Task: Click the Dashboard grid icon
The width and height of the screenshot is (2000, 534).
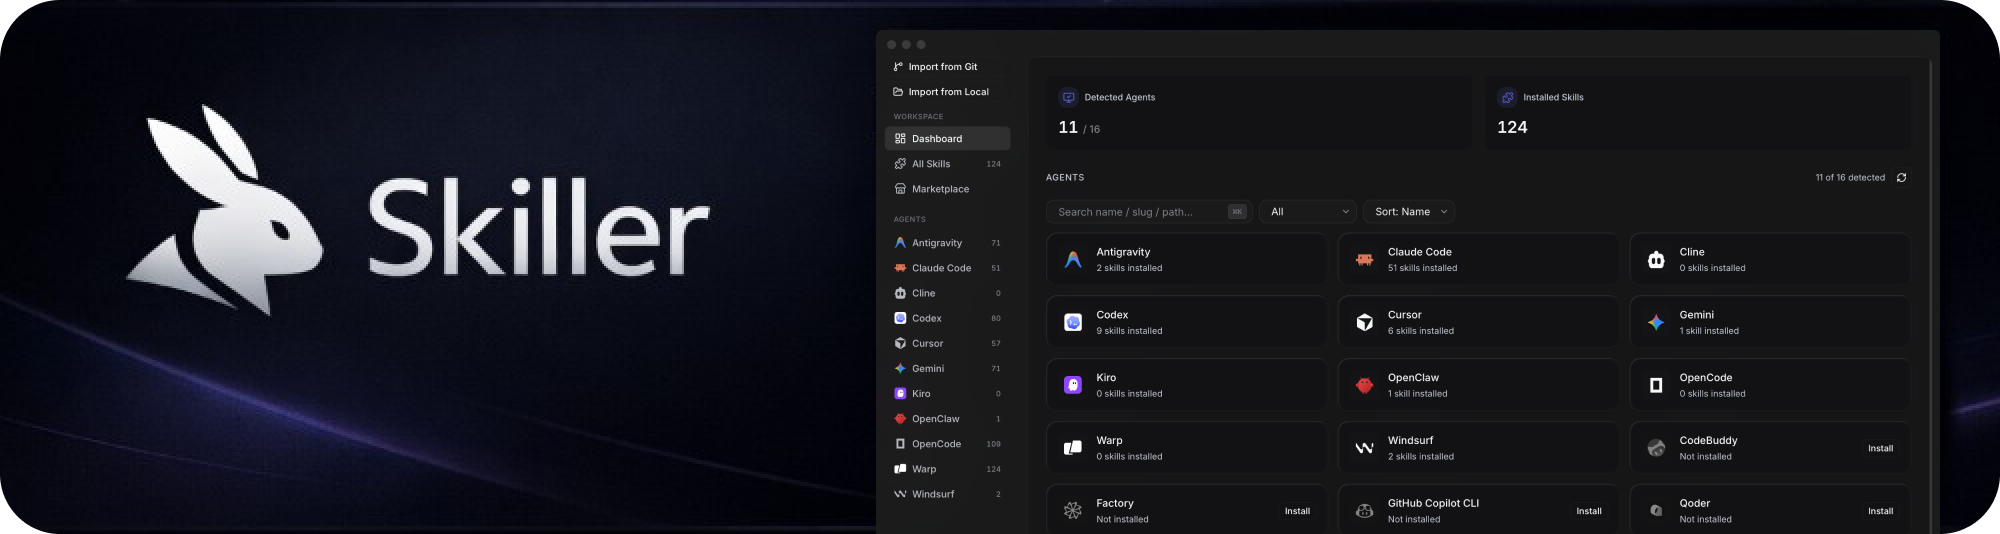Action: (x=900, y=139)
